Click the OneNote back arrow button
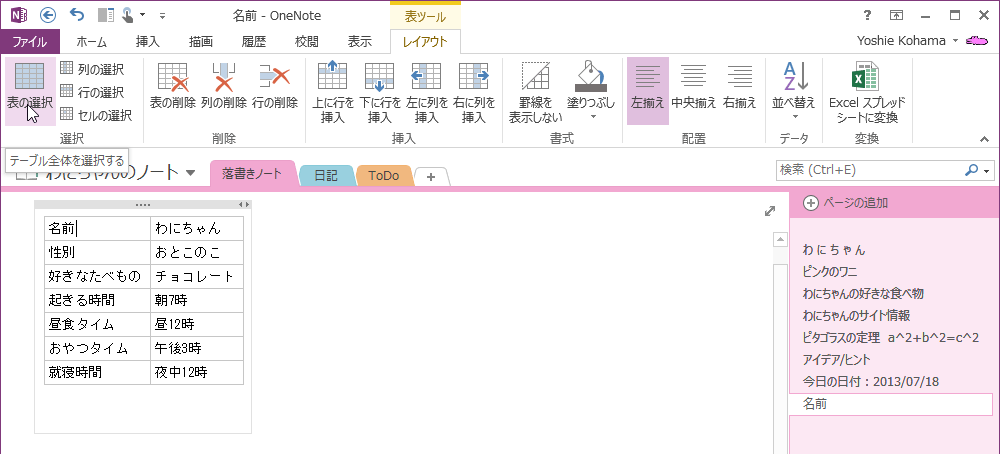 click(47, 15)
